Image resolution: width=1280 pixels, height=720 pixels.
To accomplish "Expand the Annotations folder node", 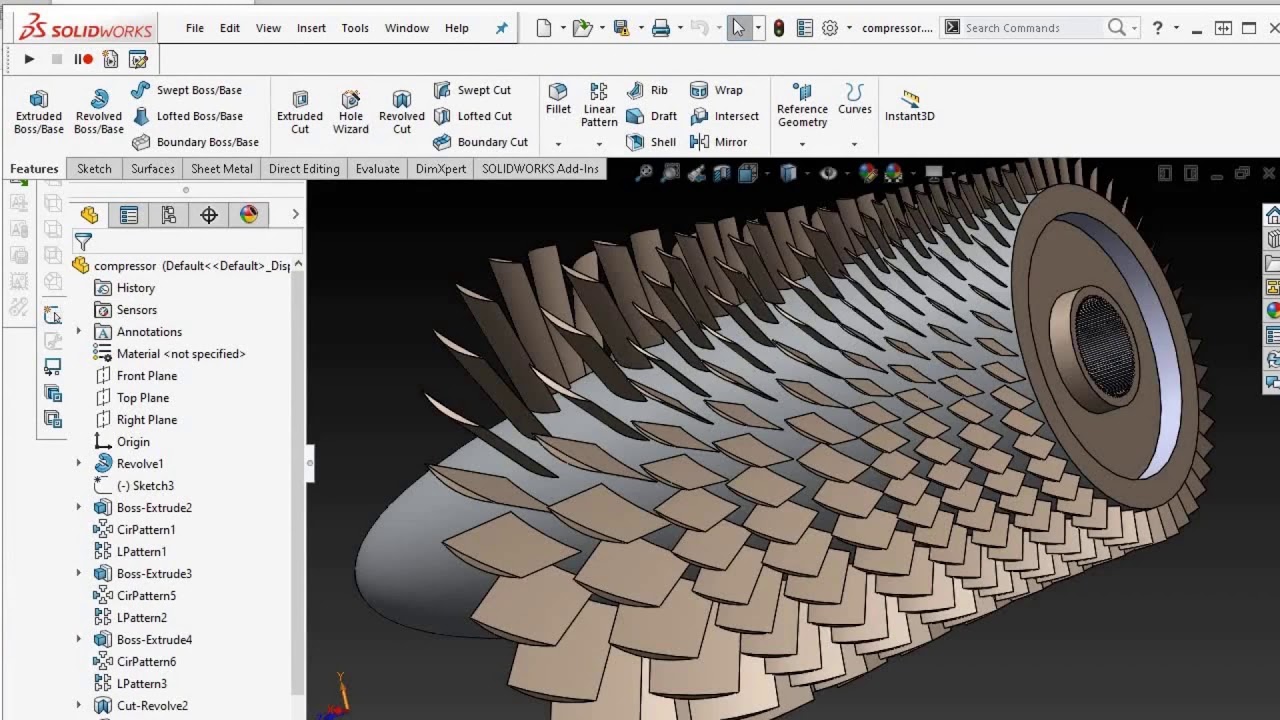I will [x=79, y=332].
